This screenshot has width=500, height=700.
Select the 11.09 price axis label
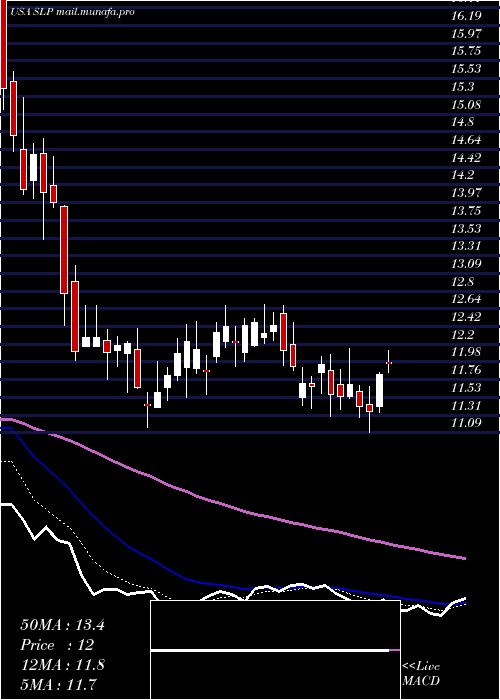tap(466, 423)
